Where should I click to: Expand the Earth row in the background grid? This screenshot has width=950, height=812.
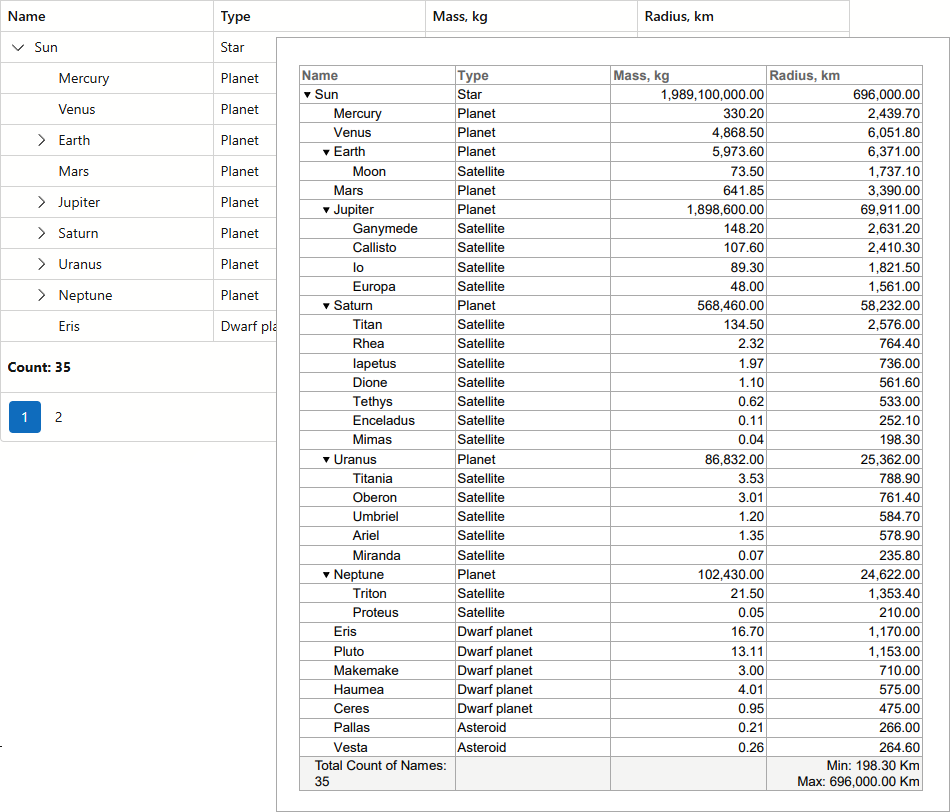41,140
